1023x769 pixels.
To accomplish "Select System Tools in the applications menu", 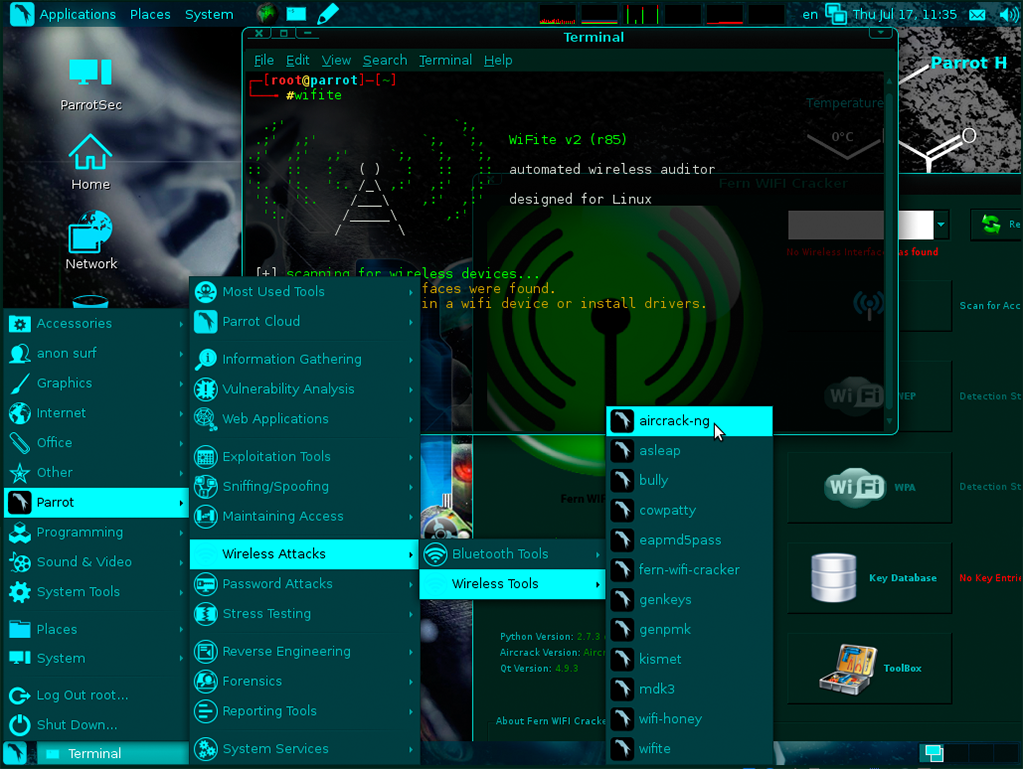I will coord(96,592).
